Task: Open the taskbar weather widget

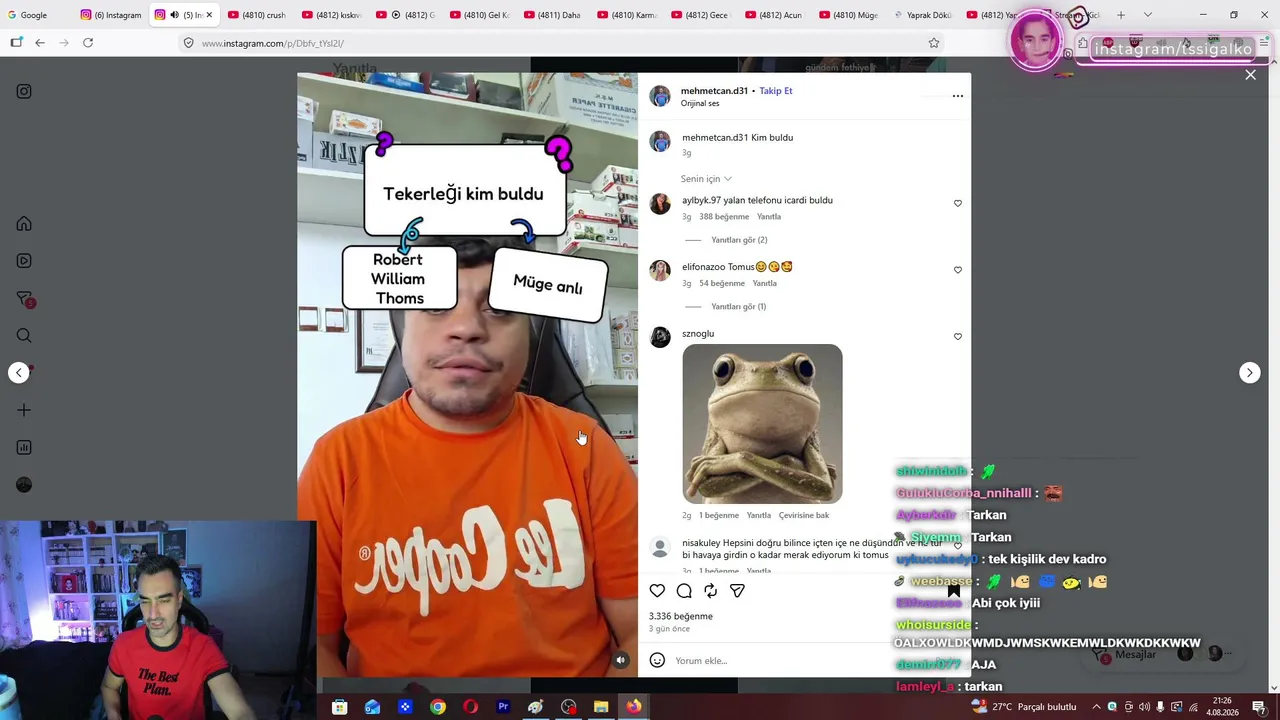Action: 1023,707
